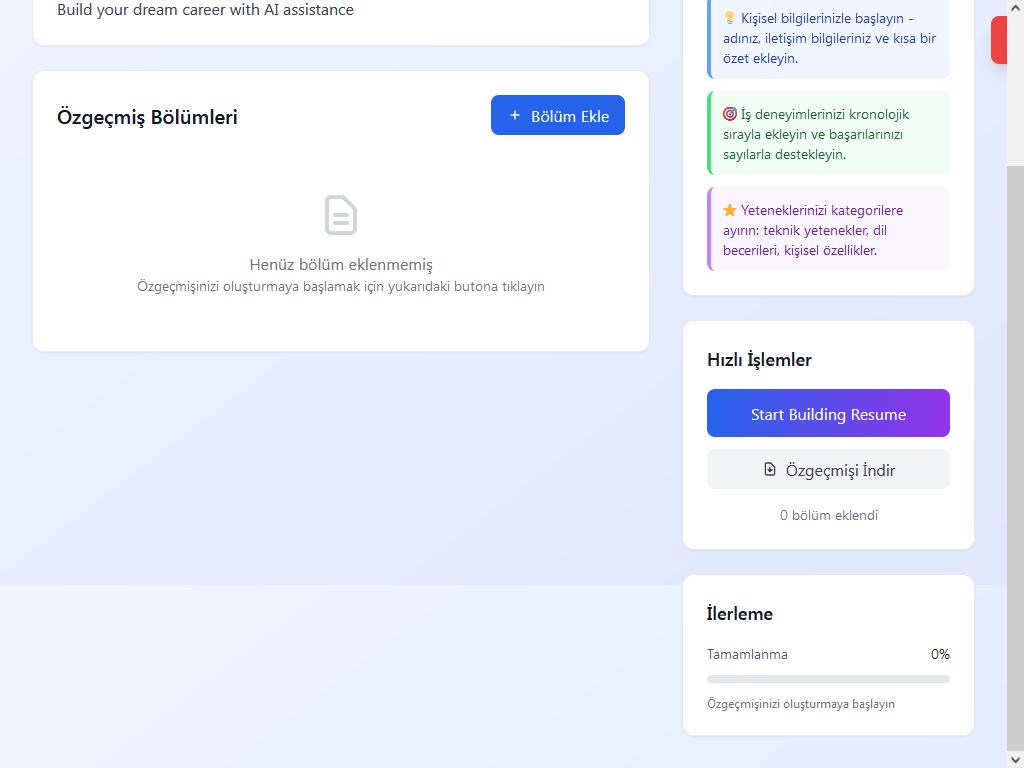Click the scrollbar up arrow
Image resolution: width=1024 pixels, height=768 pixels.
point(1015,6)
